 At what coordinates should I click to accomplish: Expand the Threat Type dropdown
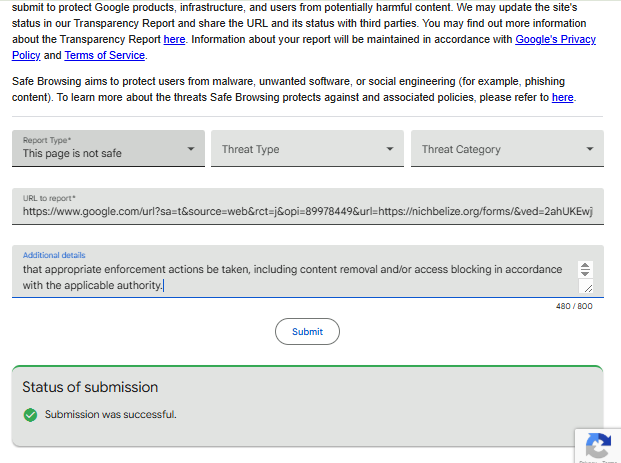[307, 149]
